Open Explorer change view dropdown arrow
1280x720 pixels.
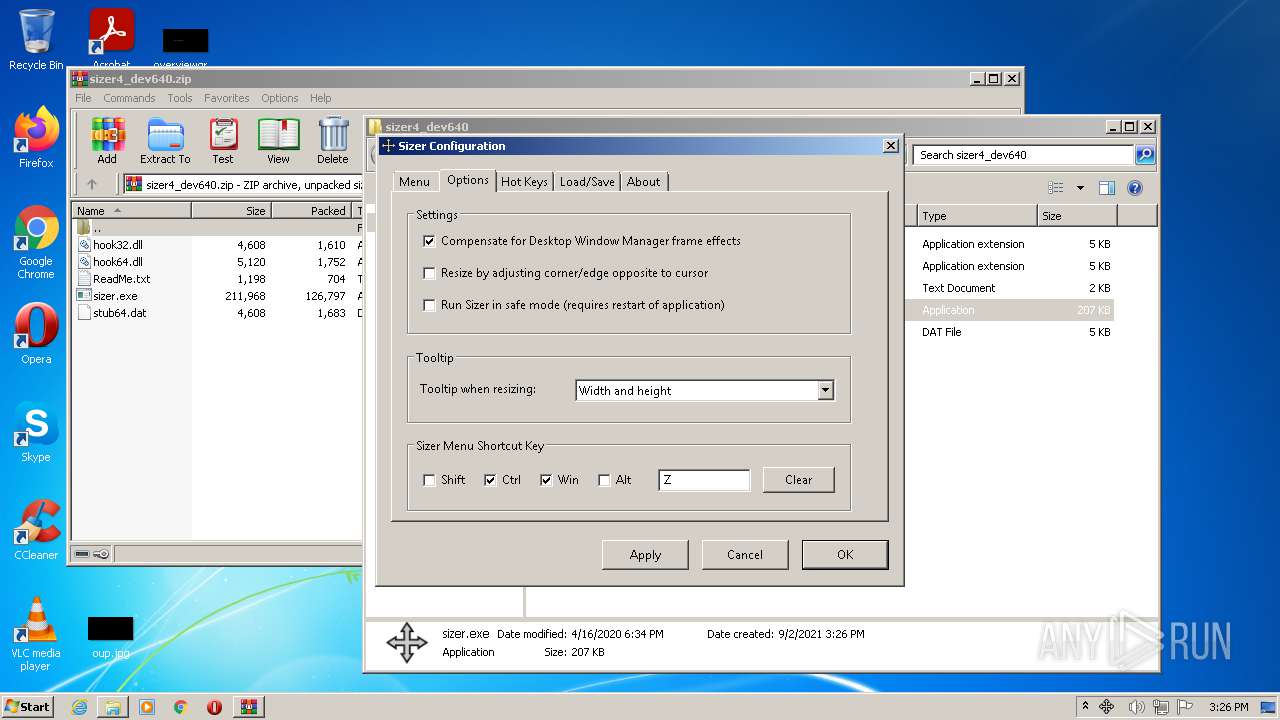click(x=1080, y=188)
